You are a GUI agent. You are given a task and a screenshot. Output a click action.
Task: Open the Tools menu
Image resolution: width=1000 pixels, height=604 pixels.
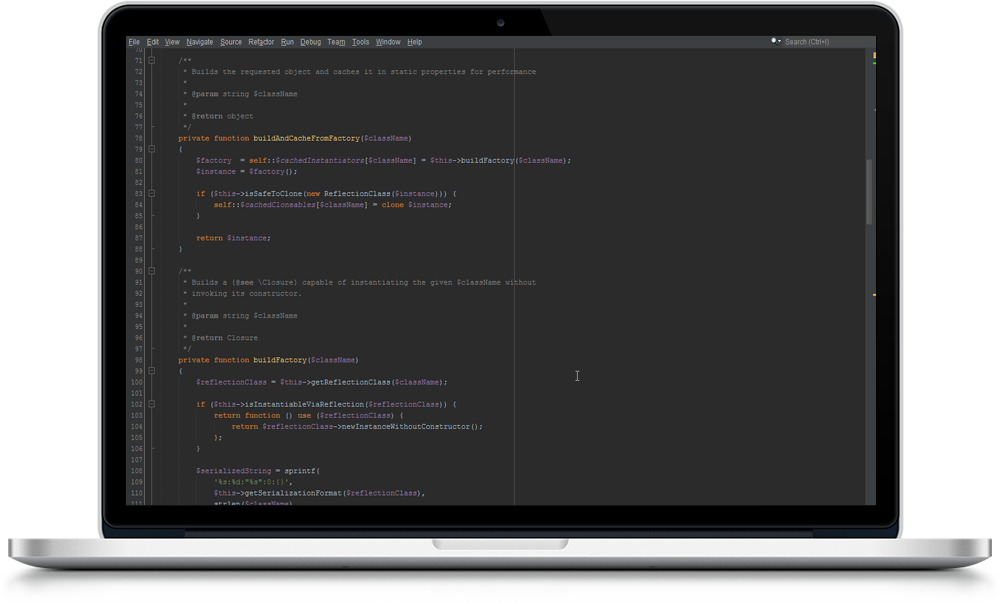[x=361, y=42]
